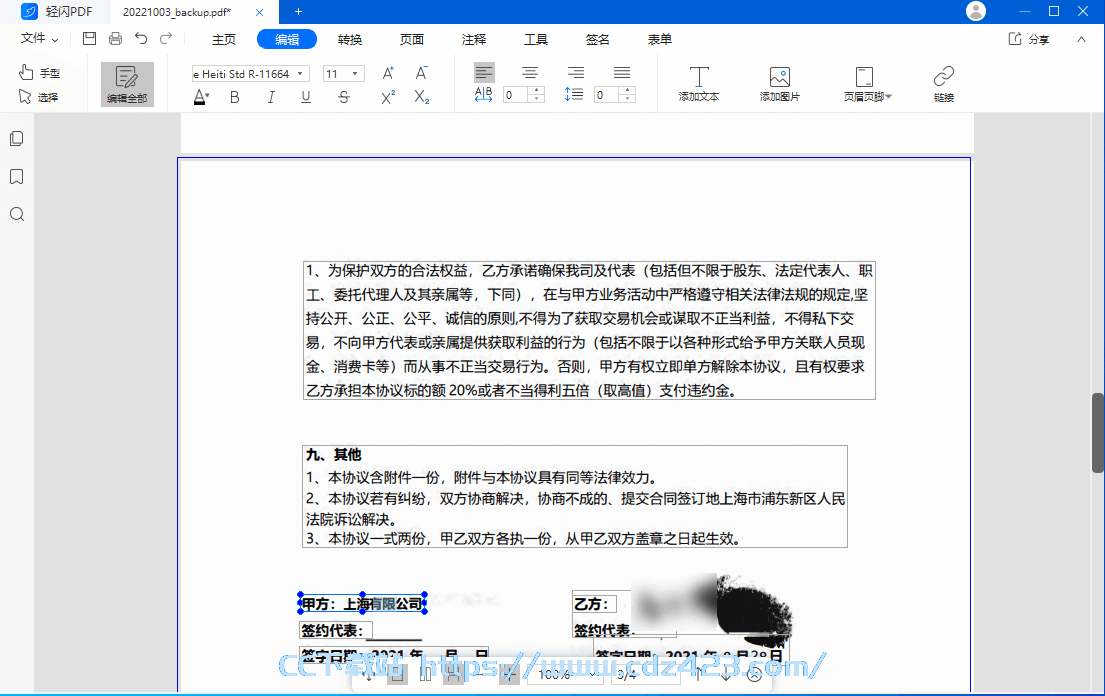The width and height of the screenshot is (1105, 696).
Task: Click the Link (链接) tool
Action: (x=944, y=84)
